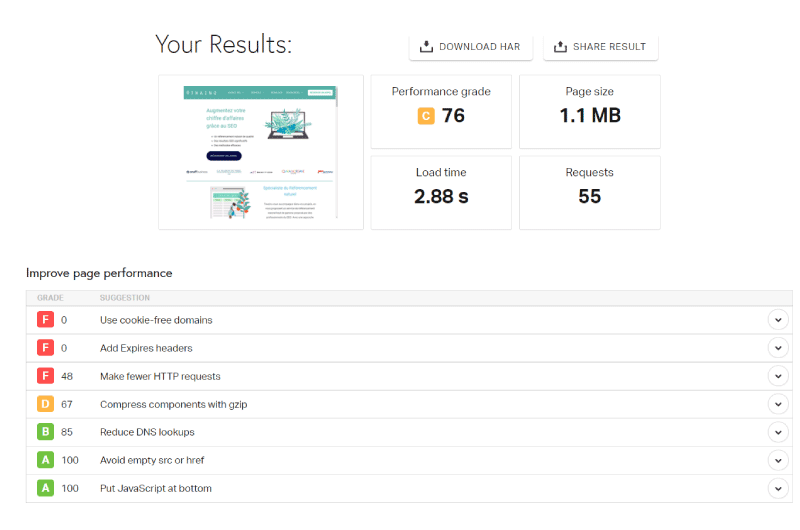Click the Your Results heading

click(223, 44)
